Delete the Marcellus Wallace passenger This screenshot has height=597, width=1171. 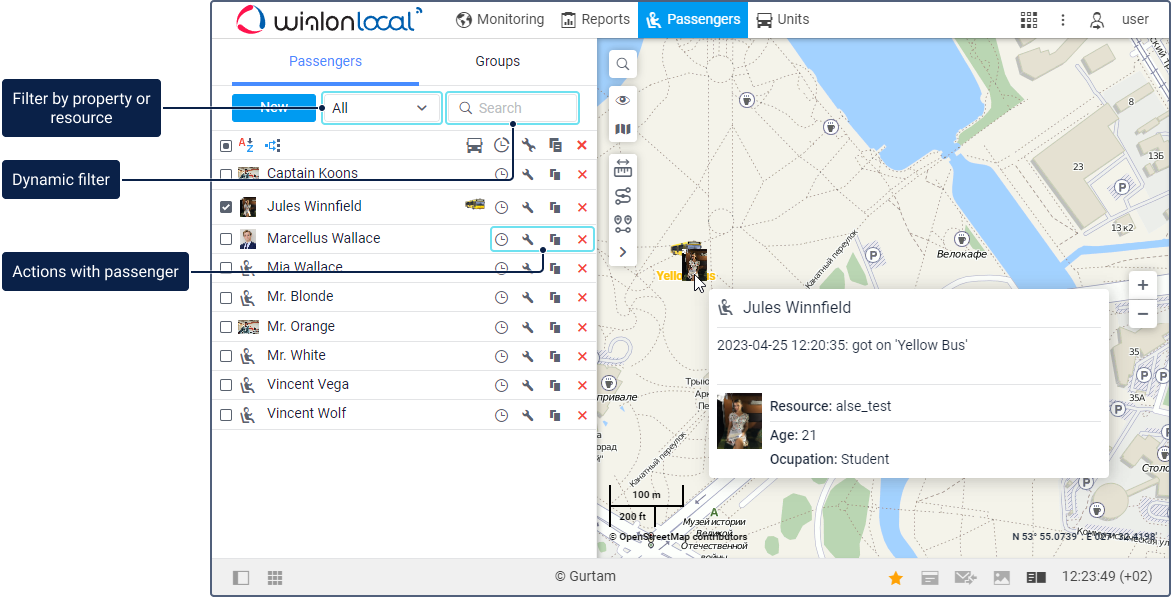pos(583,239)
